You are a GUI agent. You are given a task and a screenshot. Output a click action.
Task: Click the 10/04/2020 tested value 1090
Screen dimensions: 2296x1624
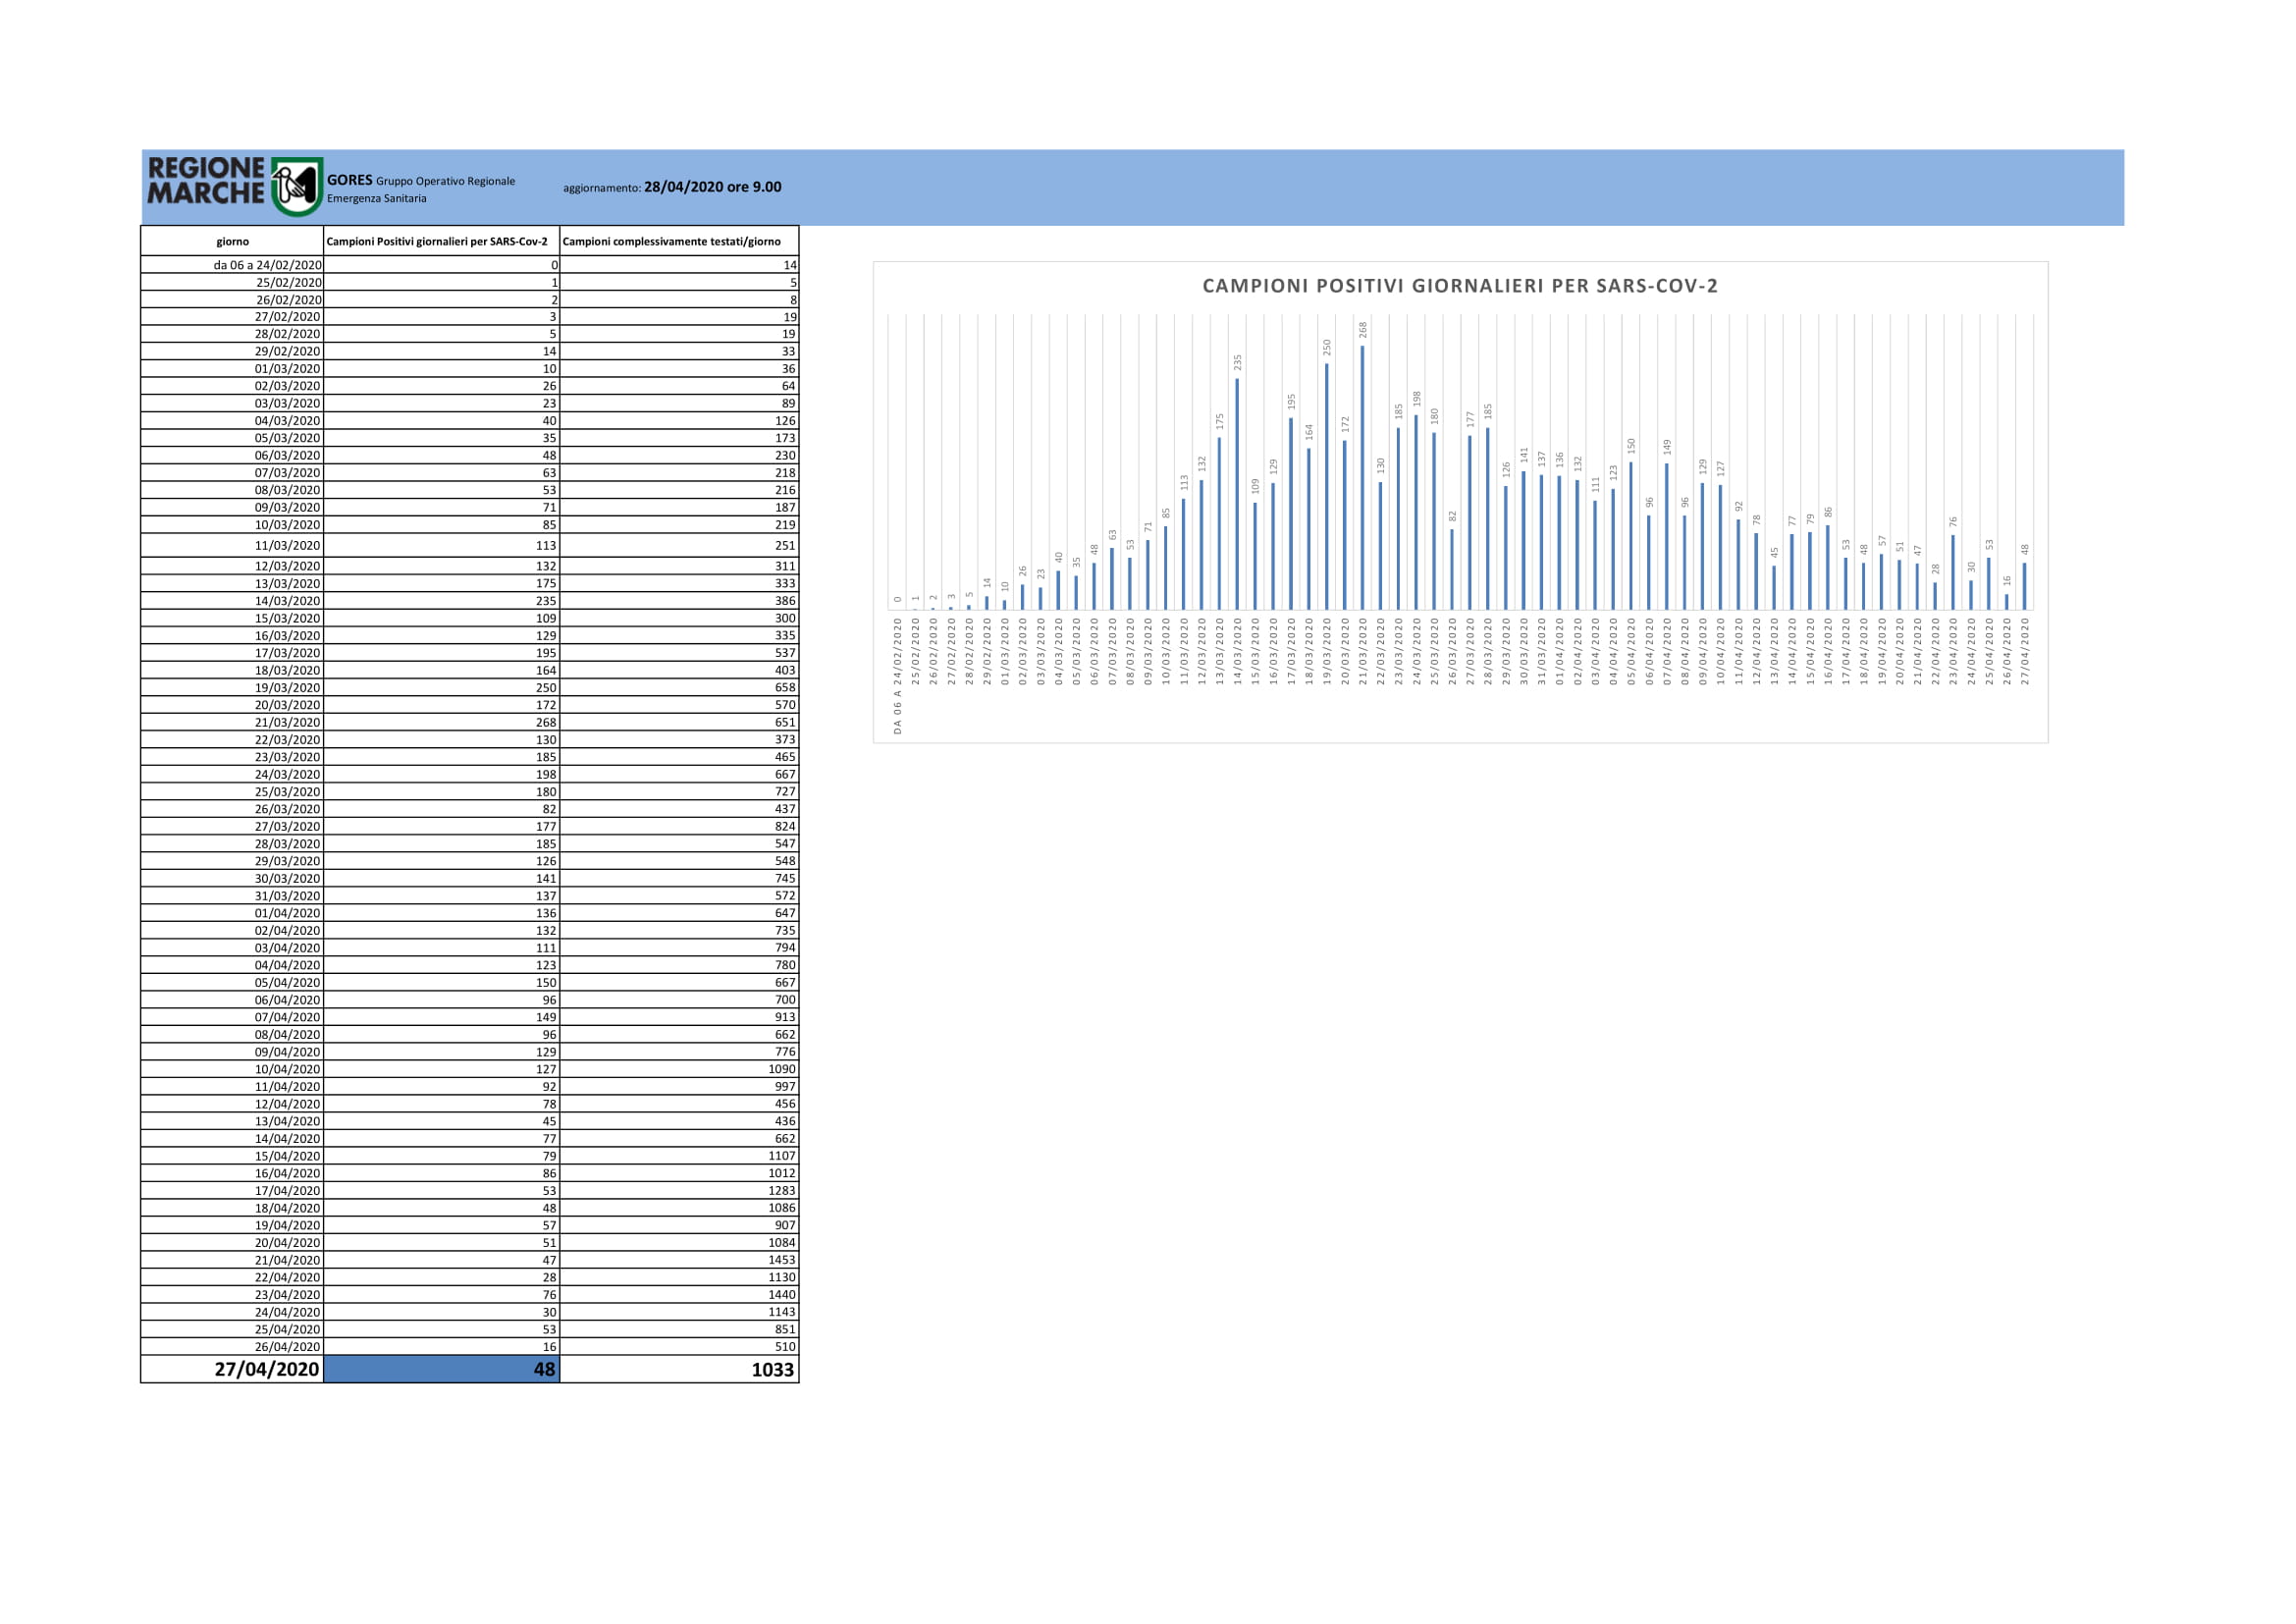(x=782, y=1069)
